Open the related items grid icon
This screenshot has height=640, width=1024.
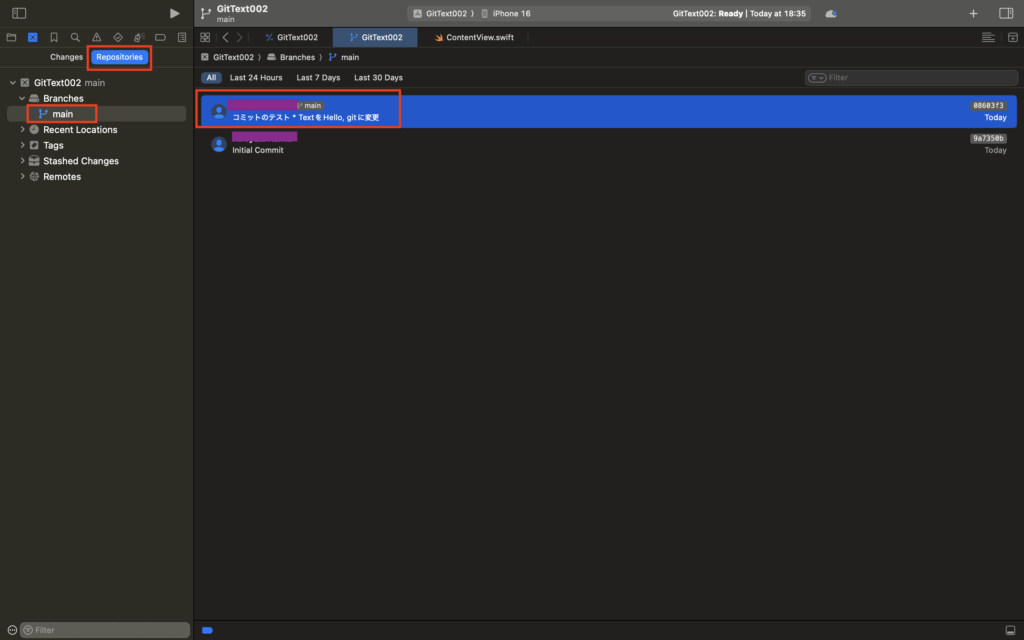tap(205, 37)
